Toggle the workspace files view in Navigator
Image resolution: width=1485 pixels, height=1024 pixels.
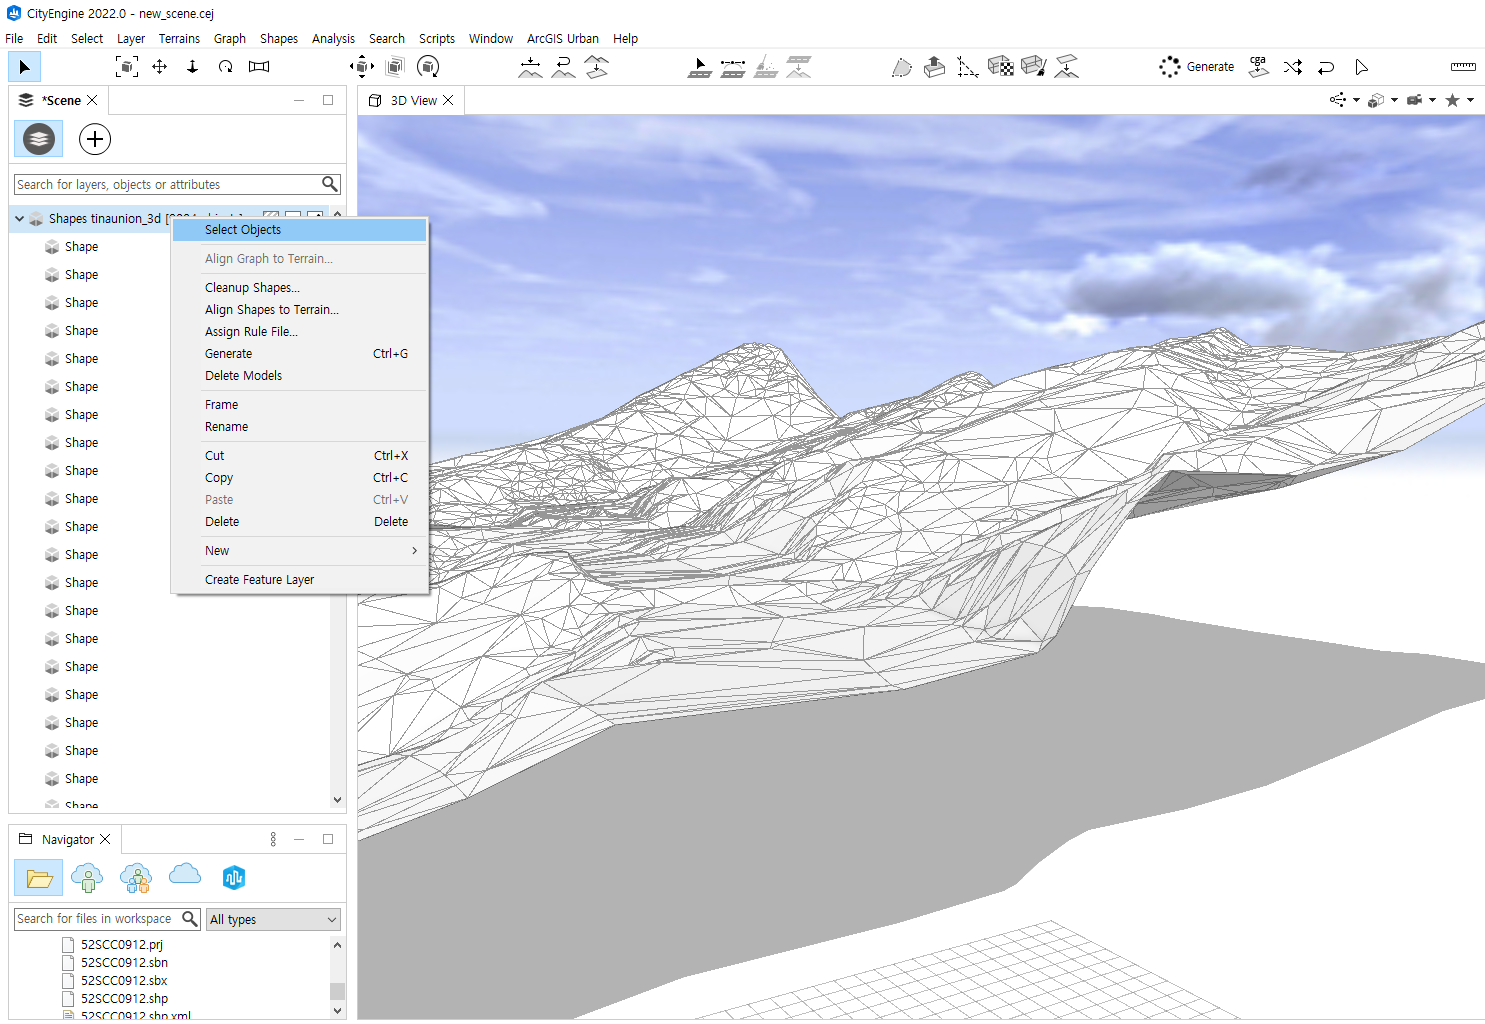pos(38,877)
